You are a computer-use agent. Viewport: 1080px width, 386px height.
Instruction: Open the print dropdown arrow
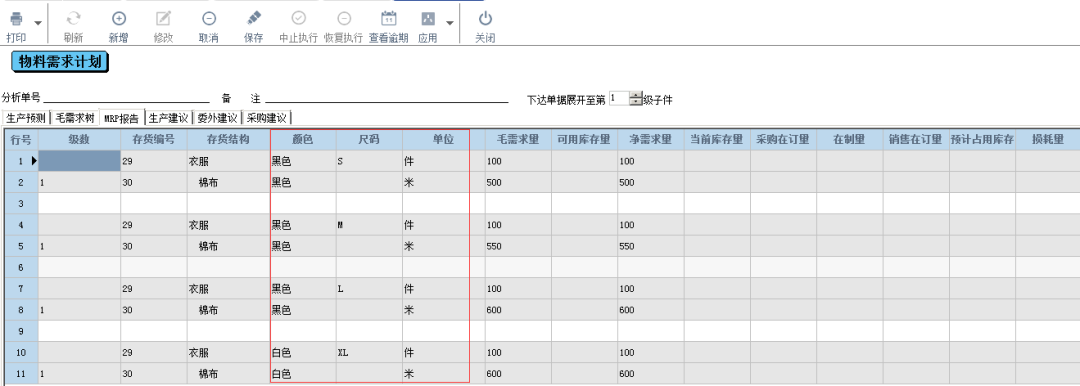(x=38, y=23)
